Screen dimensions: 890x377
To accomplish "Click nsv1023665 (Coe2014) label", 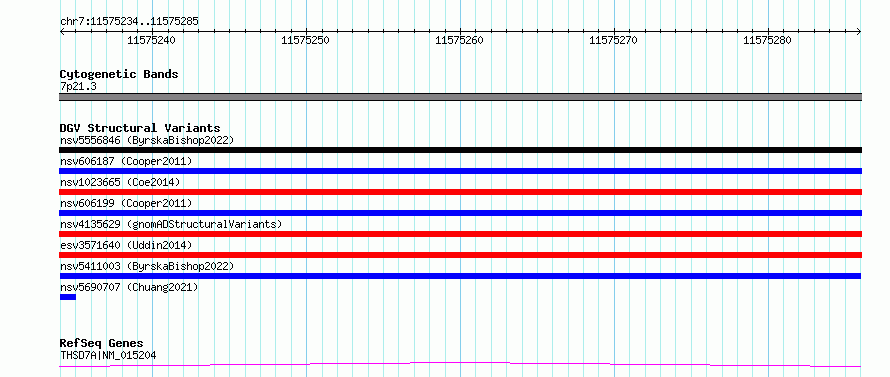I will (120, 182).
